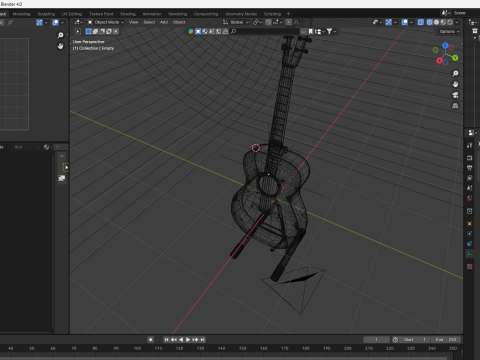Open the Output properties tab
480x360 pixels.
tap(470, 168)
